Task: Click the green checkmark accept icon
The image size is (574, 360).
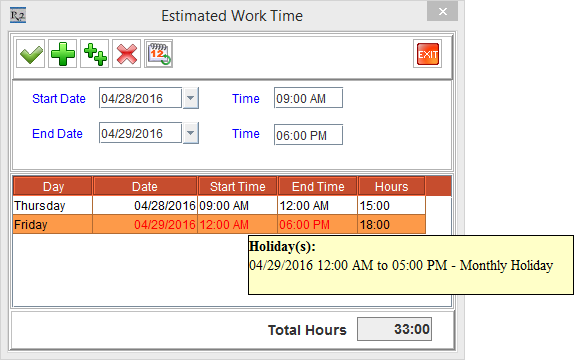Action: tap(30, 54)
